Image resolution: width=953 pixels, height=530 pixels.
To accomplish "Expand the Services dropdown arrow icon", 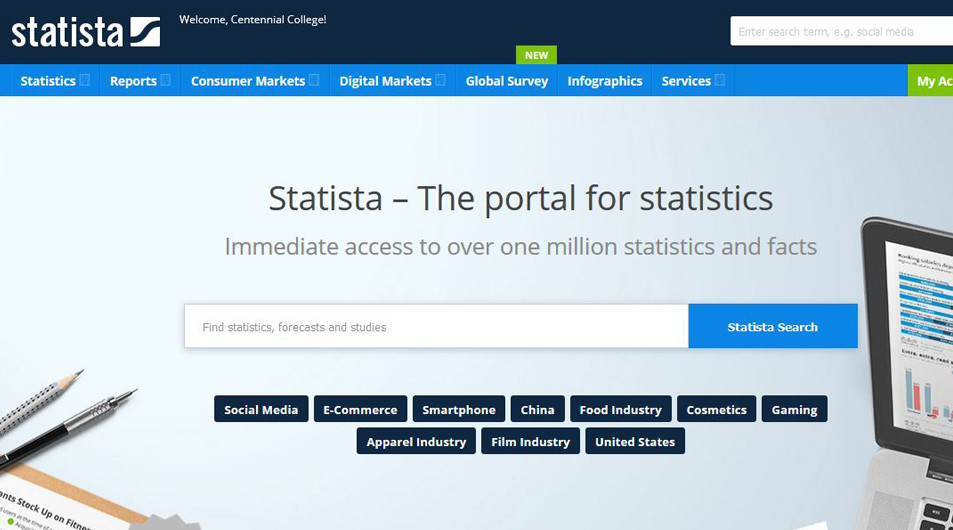I will 720,80.
